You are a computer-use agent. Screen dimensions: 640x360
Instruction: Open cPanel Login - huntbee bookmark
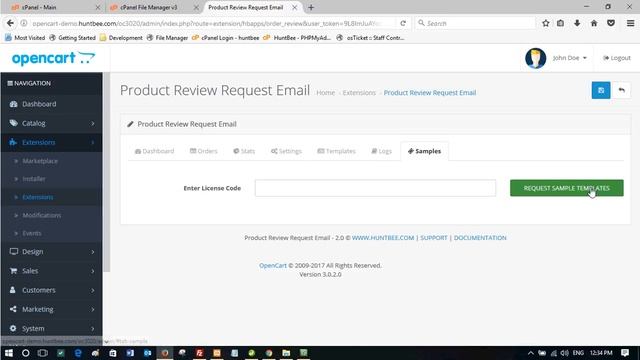pos(225,38)
